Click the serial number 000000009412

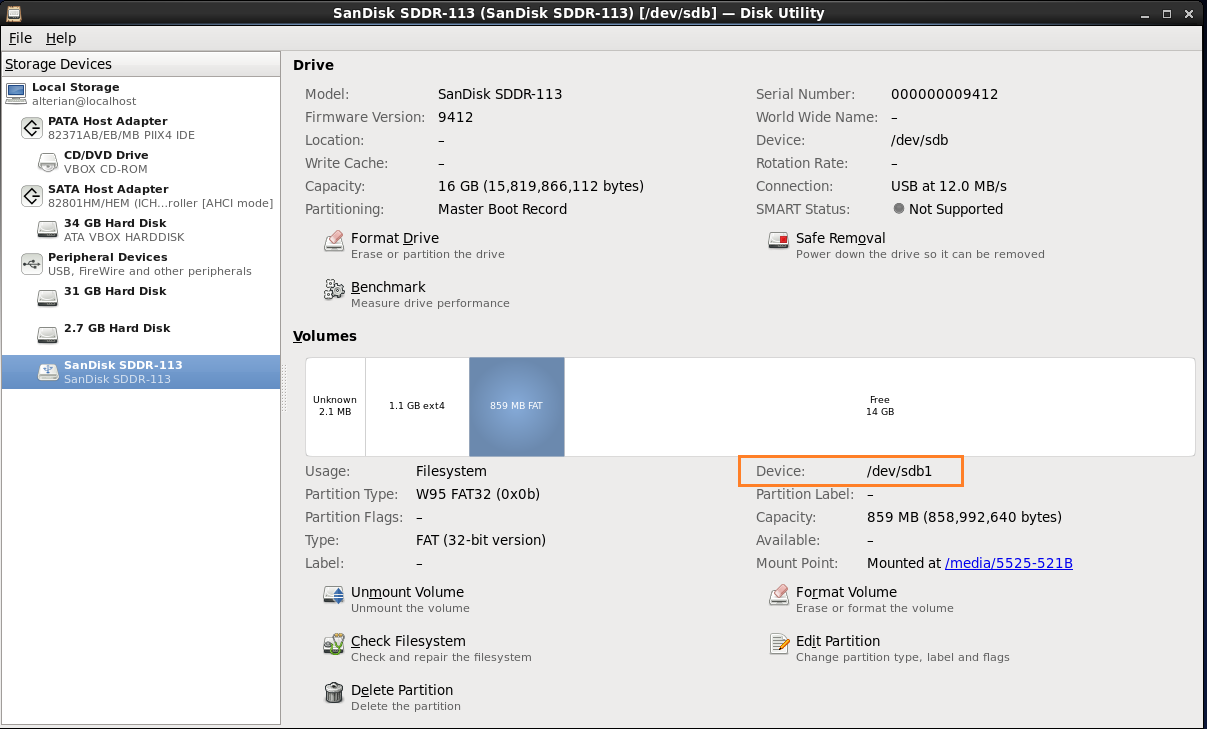[944, 94]
